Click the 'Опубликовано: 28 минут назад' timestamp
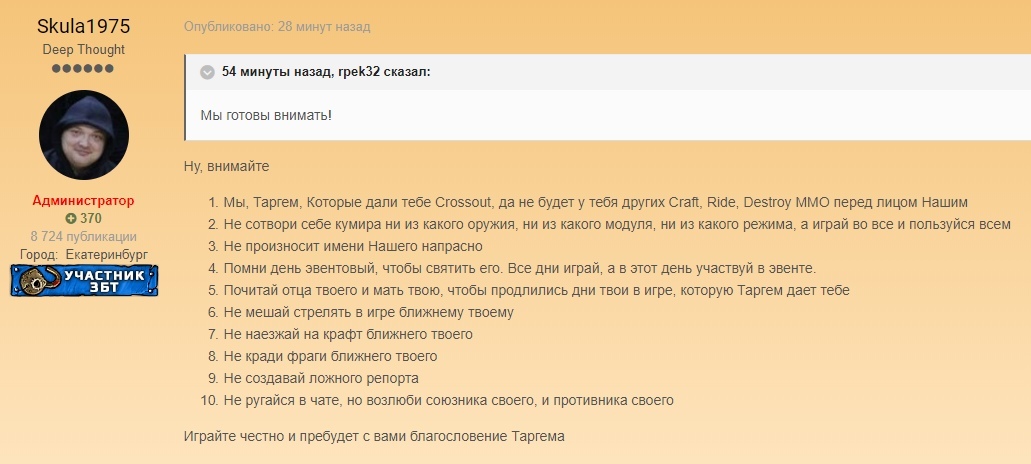The width and height of the screenshot is (1031, 464). click(277, 27)
